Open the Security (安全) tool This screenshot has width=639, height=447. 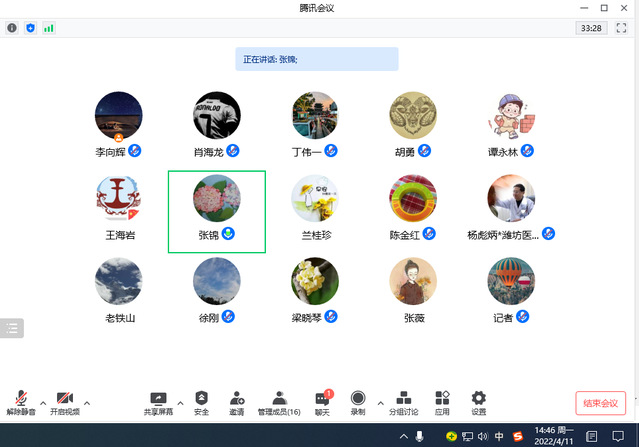(x=201, y=402)
